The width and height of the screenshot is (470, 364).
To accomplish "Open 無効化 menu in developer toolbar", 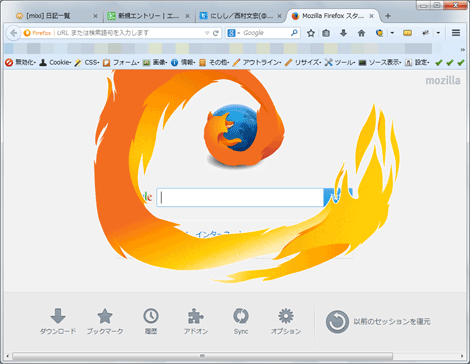I will [x=21, y=62].
